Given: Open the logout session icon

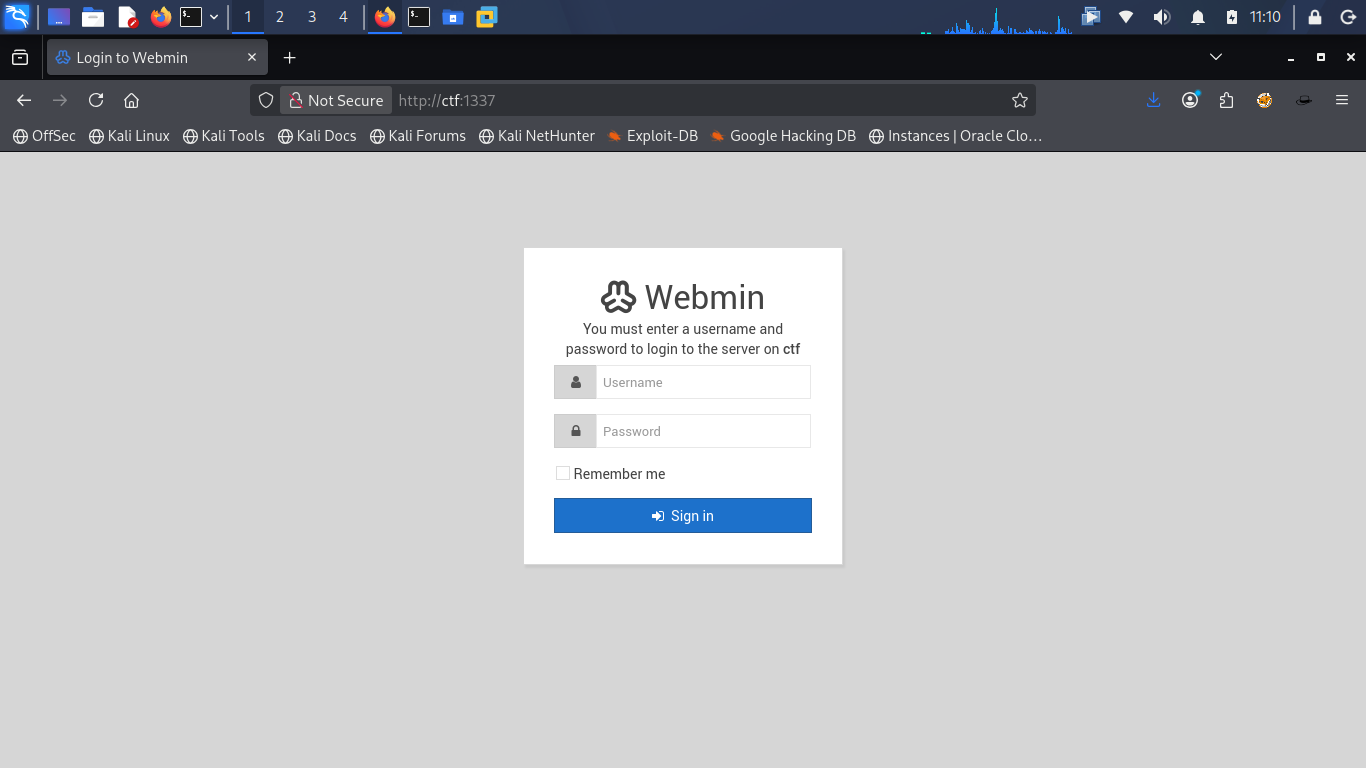Looking at the screenshot, I should pos(1346,16).
